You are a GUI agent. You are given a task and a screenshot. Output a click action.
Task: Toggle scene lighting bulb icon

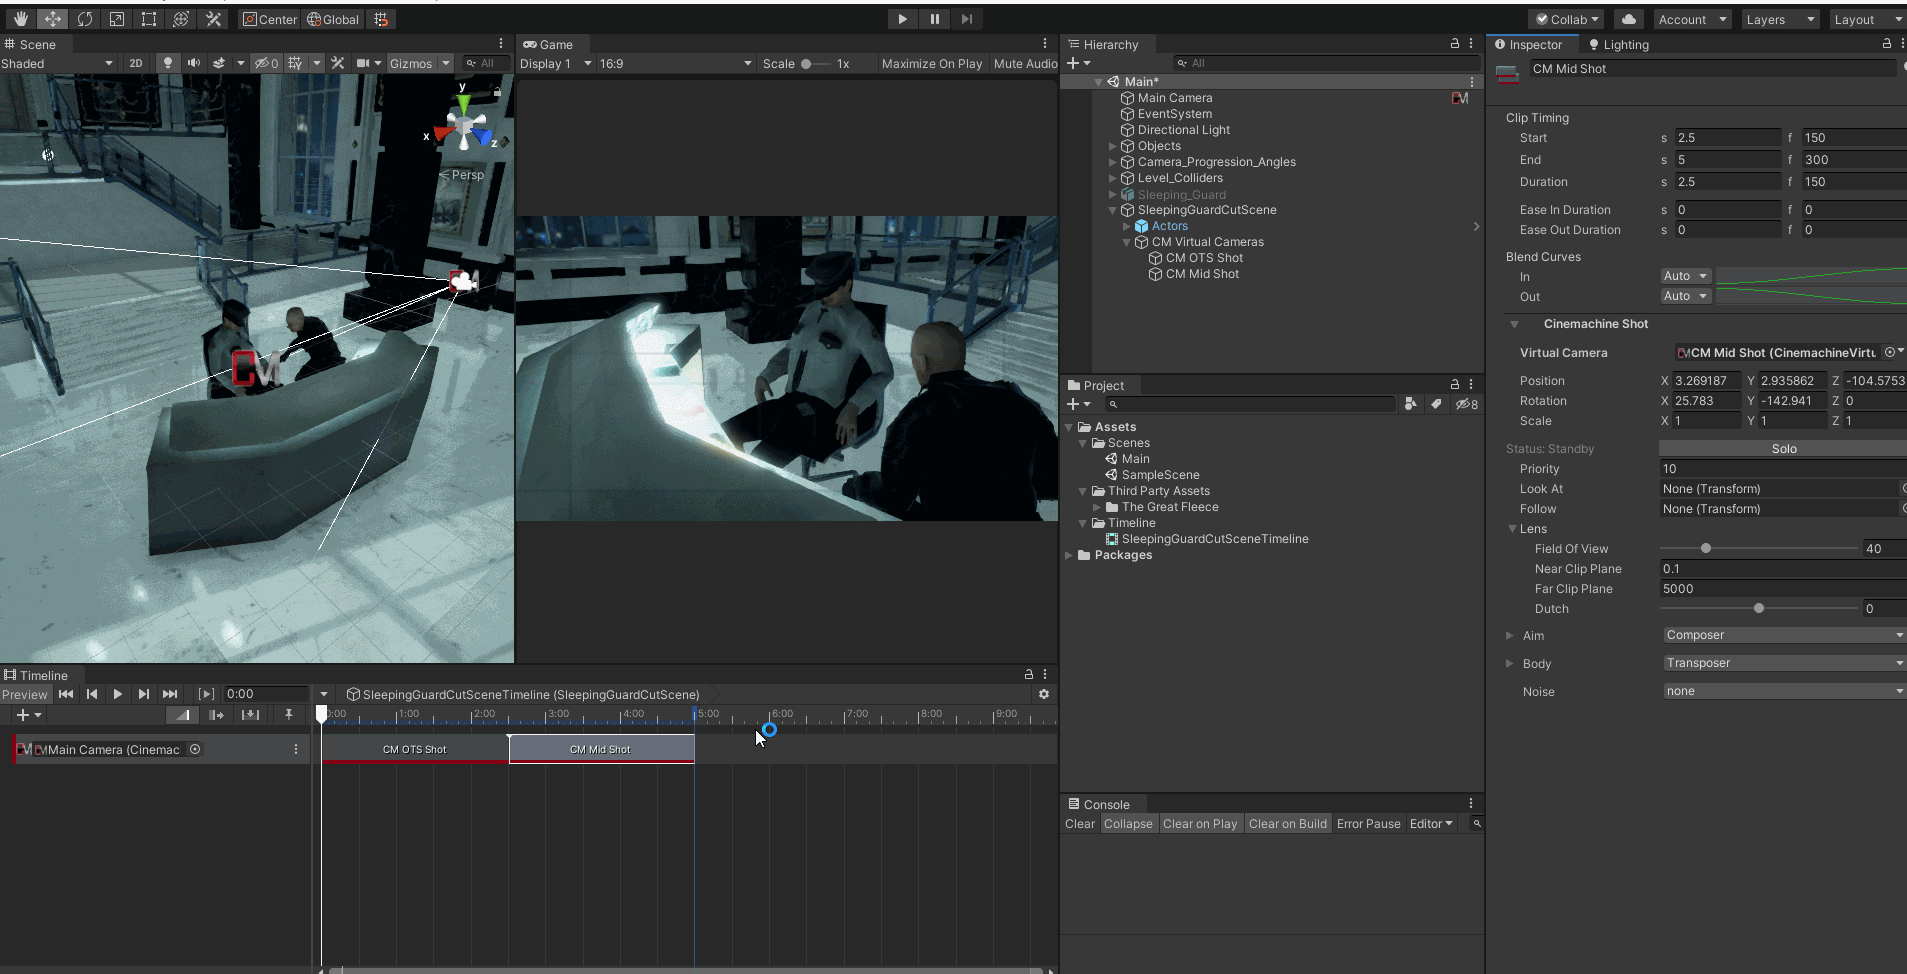[167, 63]
